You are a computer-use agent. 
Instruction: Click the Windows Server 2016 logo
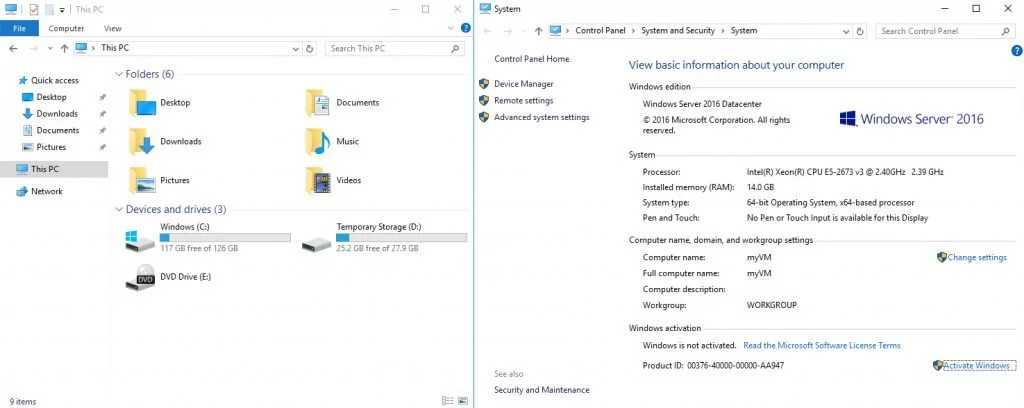coord(911,119)
